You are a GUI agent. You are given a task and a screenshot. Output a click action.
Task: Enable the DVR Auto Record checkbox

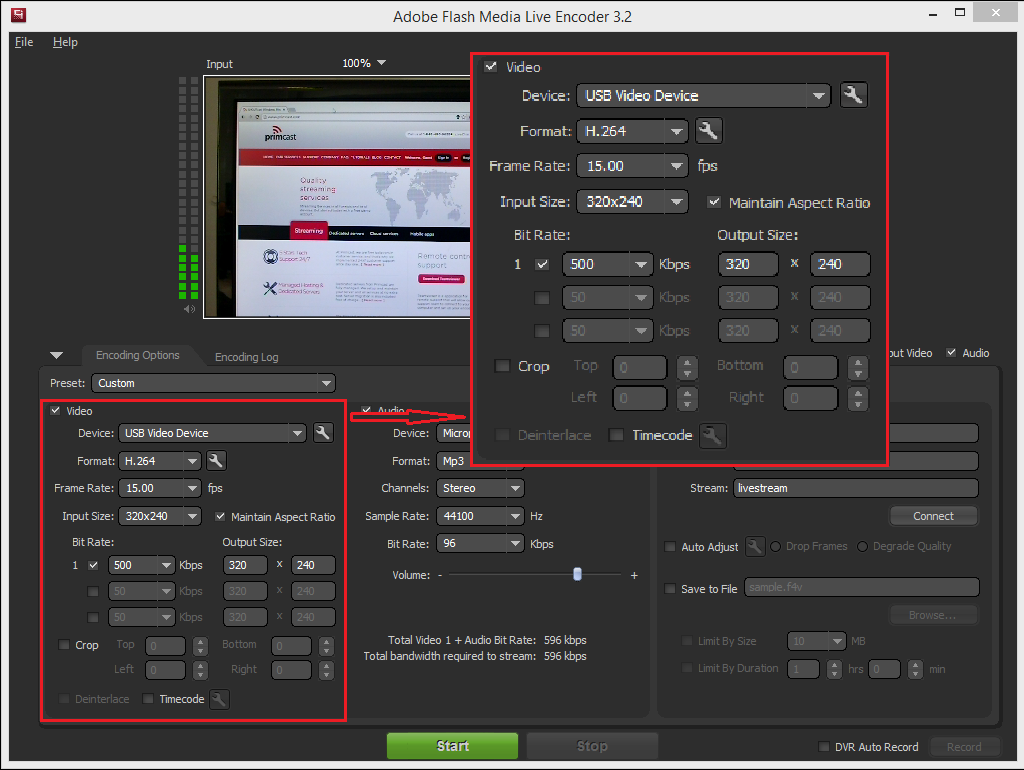coord(824,746)
